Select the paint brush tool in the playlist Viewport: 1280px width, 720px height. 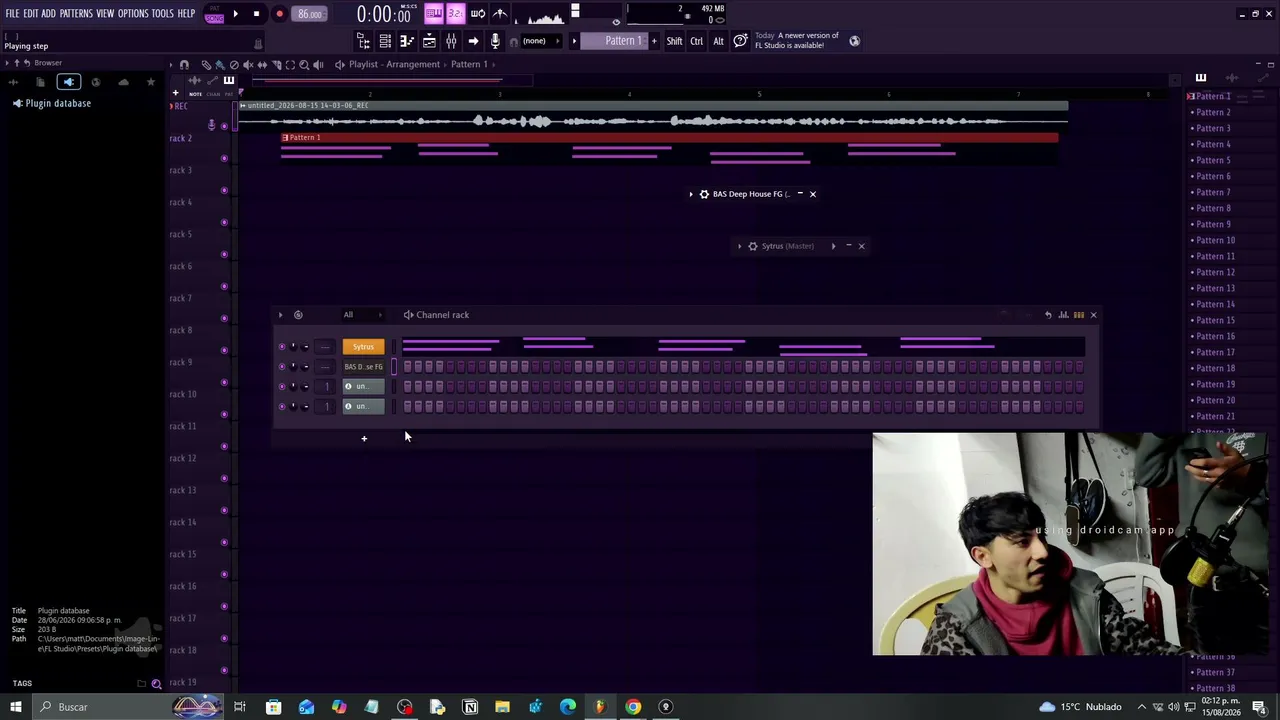coord(220,64)
